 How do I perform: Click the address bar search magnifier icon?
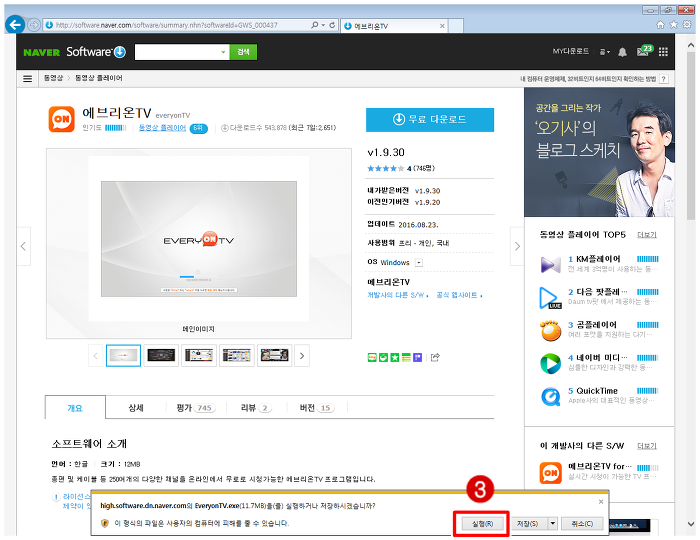click(x=315, y=25)
